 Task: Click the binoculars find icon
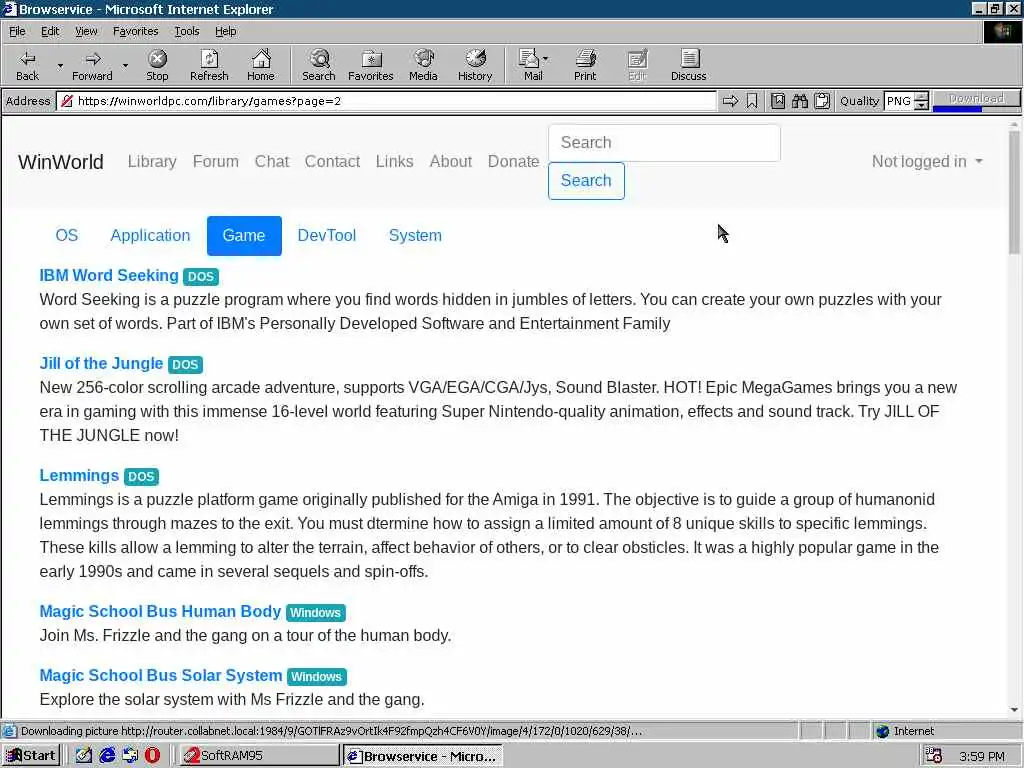800,101
